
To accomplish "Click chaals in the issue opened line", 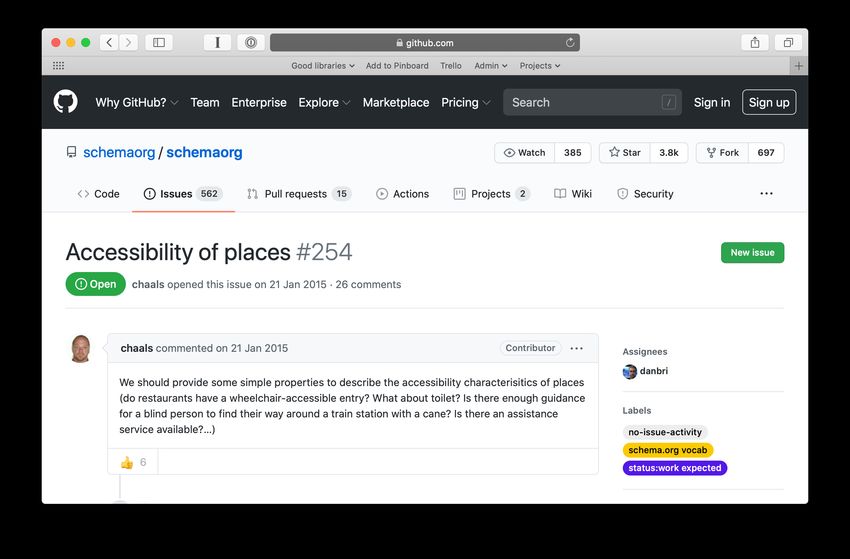I will click(148, 285).
